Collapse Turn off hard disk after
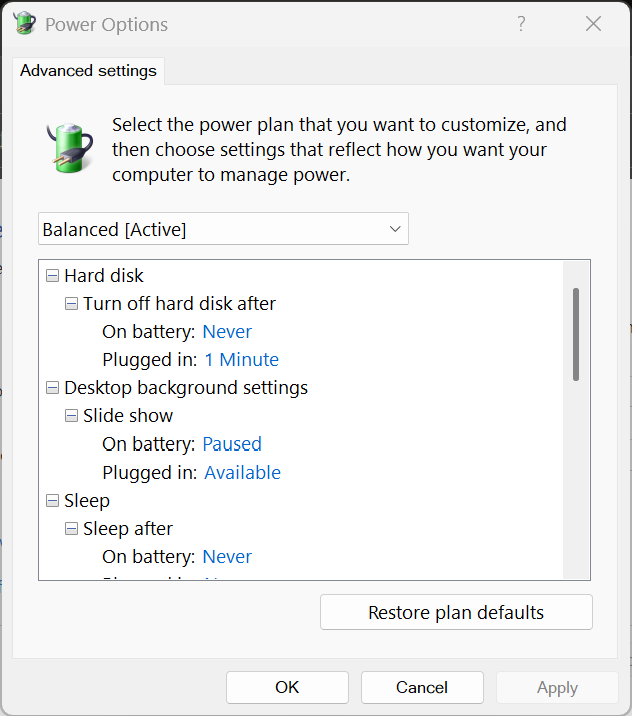The width and height of the screenshot is (632, 716). point(71,303)
